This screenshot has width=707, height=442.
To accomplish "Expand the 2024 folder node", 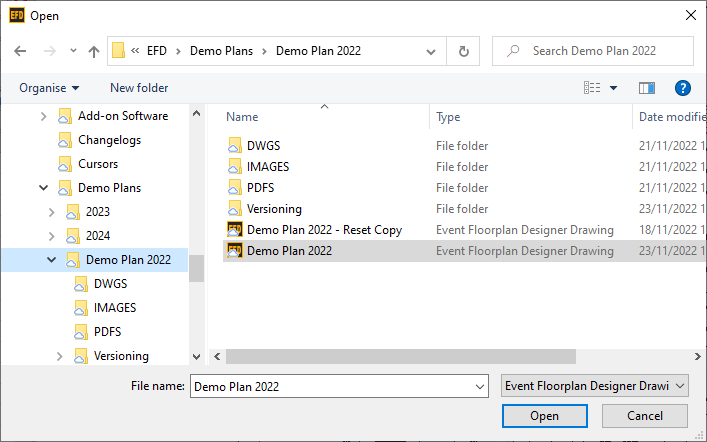I will [x=51, y=236].
